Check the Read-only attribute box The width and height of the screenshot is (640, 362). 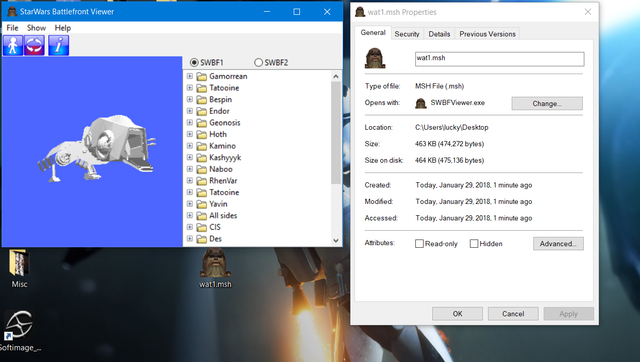(419, 244)
